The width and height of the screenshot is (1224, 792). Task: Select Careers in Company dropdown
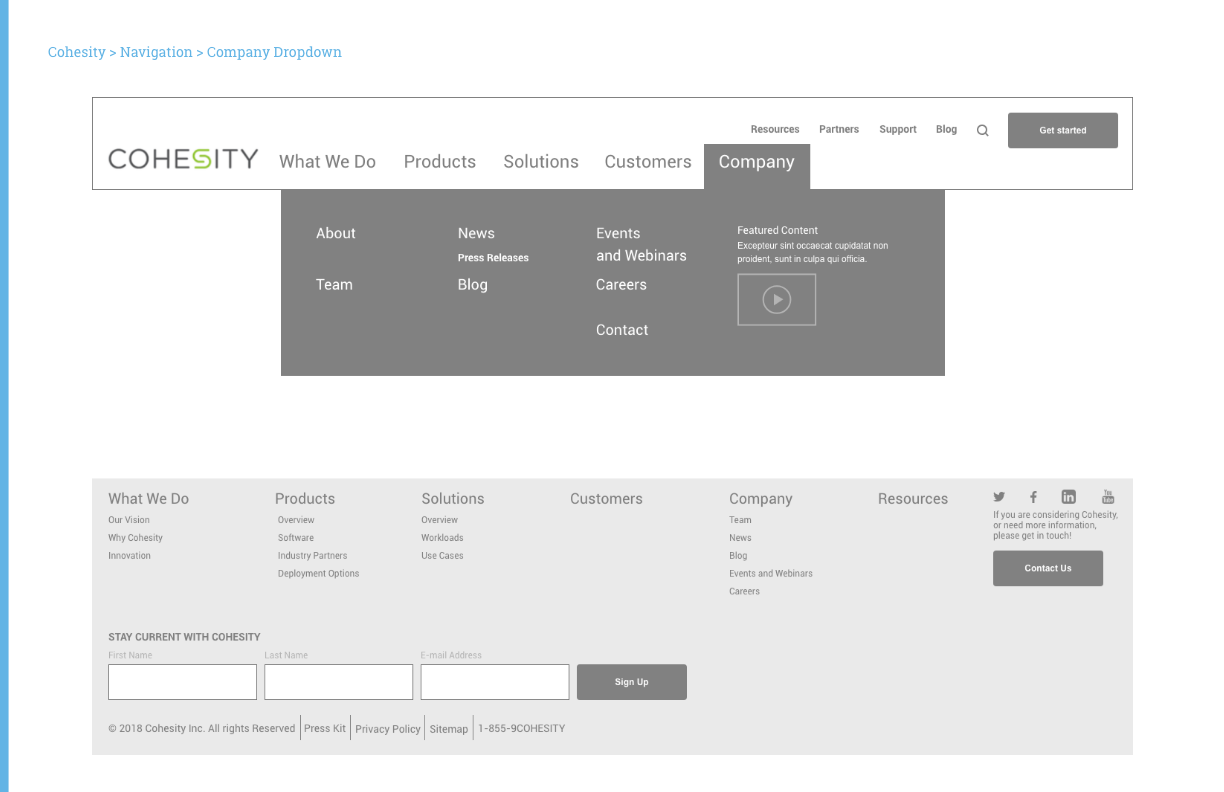(621, 285)
